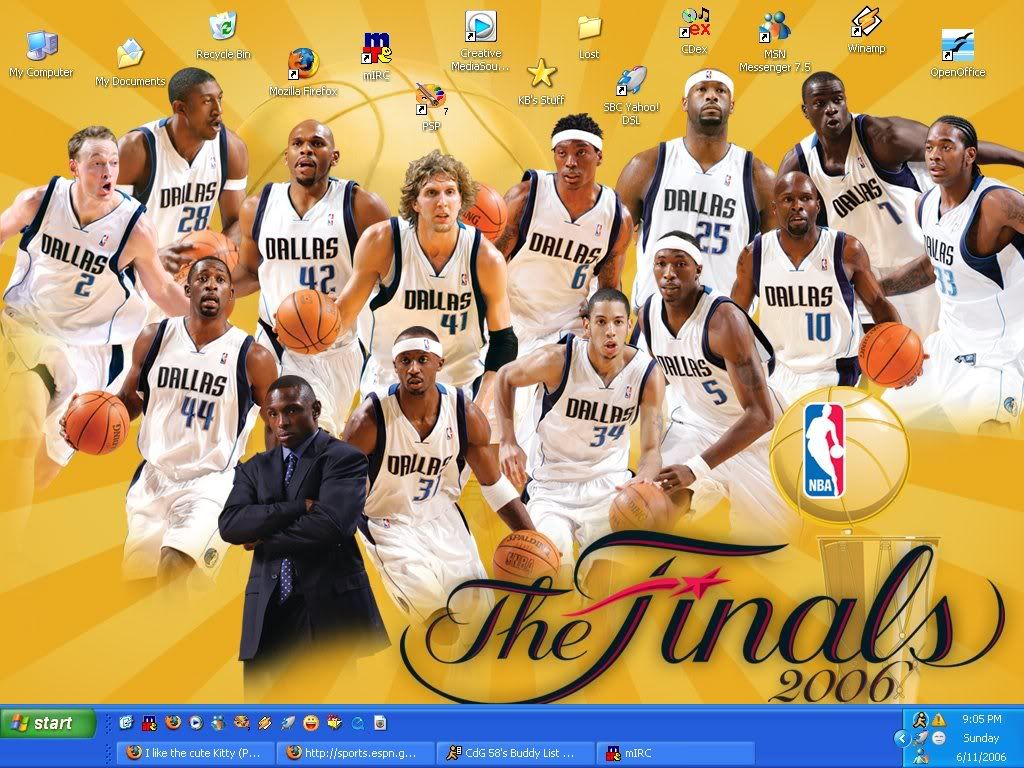Click the MSN Messenger tray icon

(920, 758)
